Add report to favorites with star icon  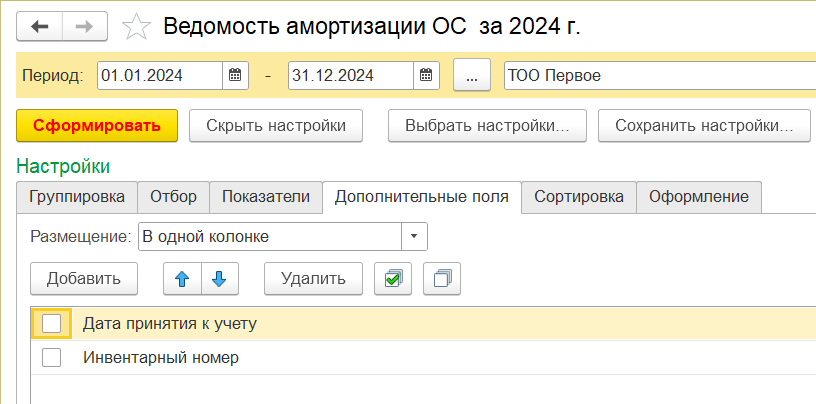point(135,27)
